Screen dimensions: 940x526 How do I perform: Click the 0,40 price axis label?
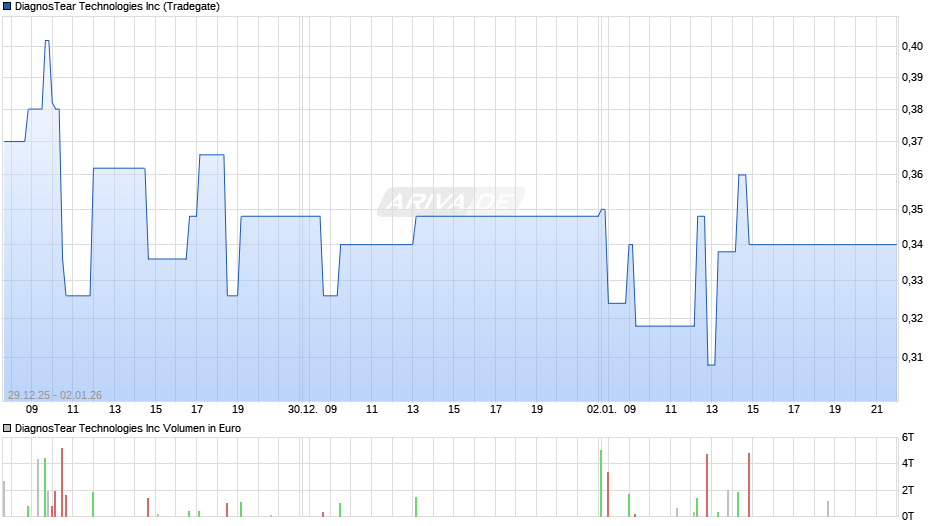(912, 46)
